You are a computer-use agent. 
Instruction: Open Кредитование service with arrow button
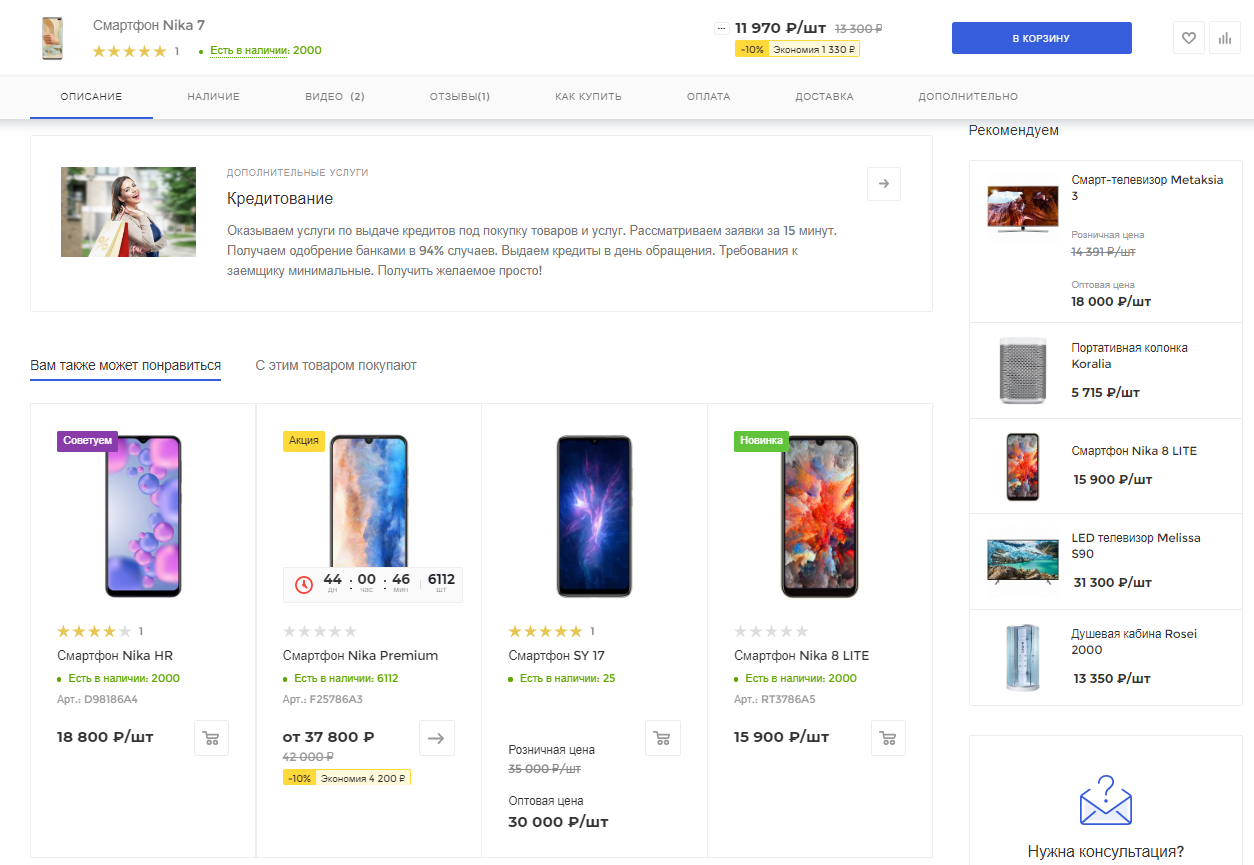[x=884, y=184]
